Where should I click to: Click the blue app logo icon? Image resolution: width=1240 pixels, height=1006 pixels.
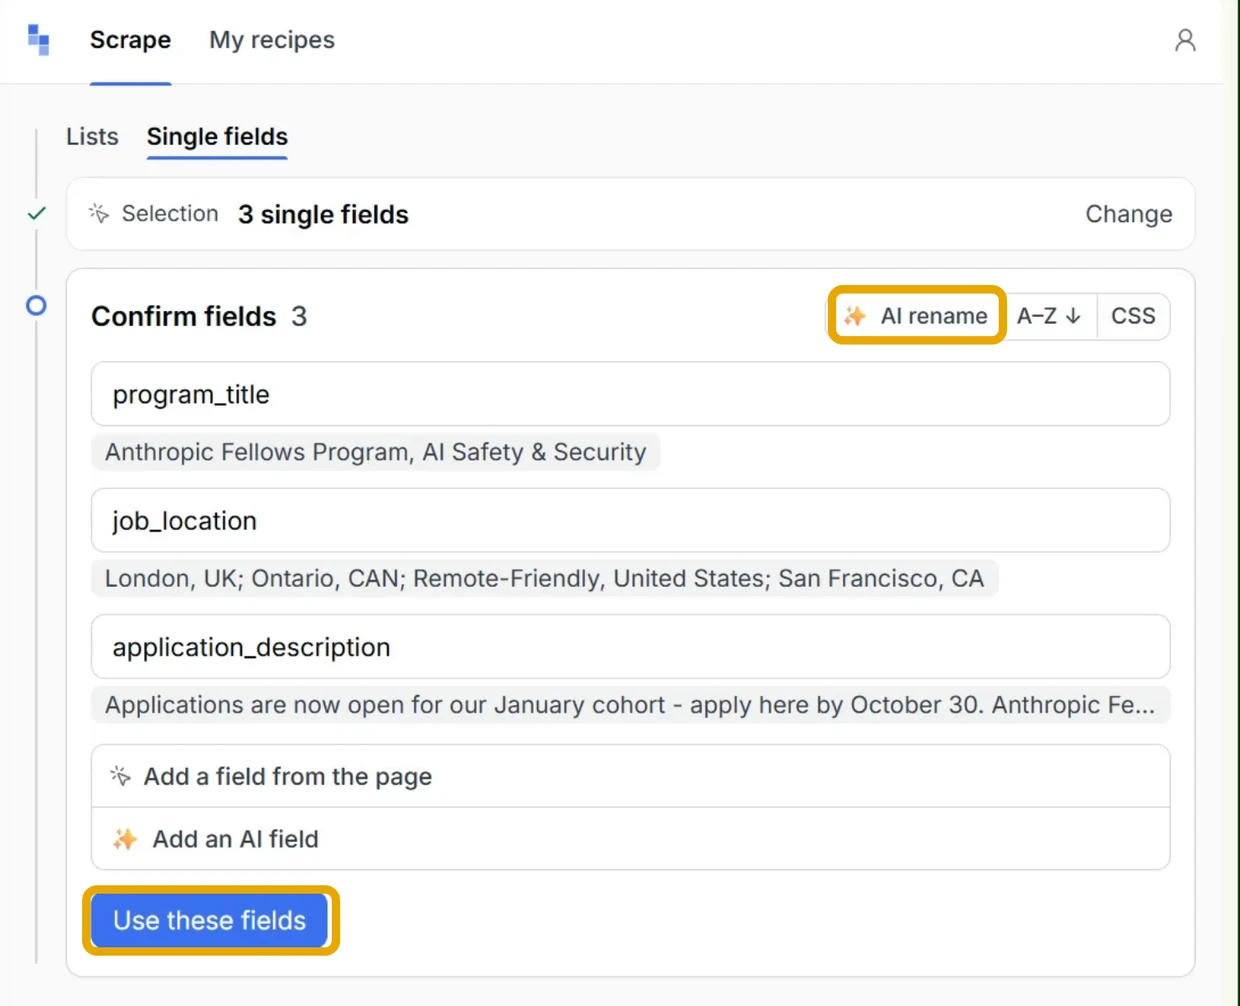click(x=38, y=40)
